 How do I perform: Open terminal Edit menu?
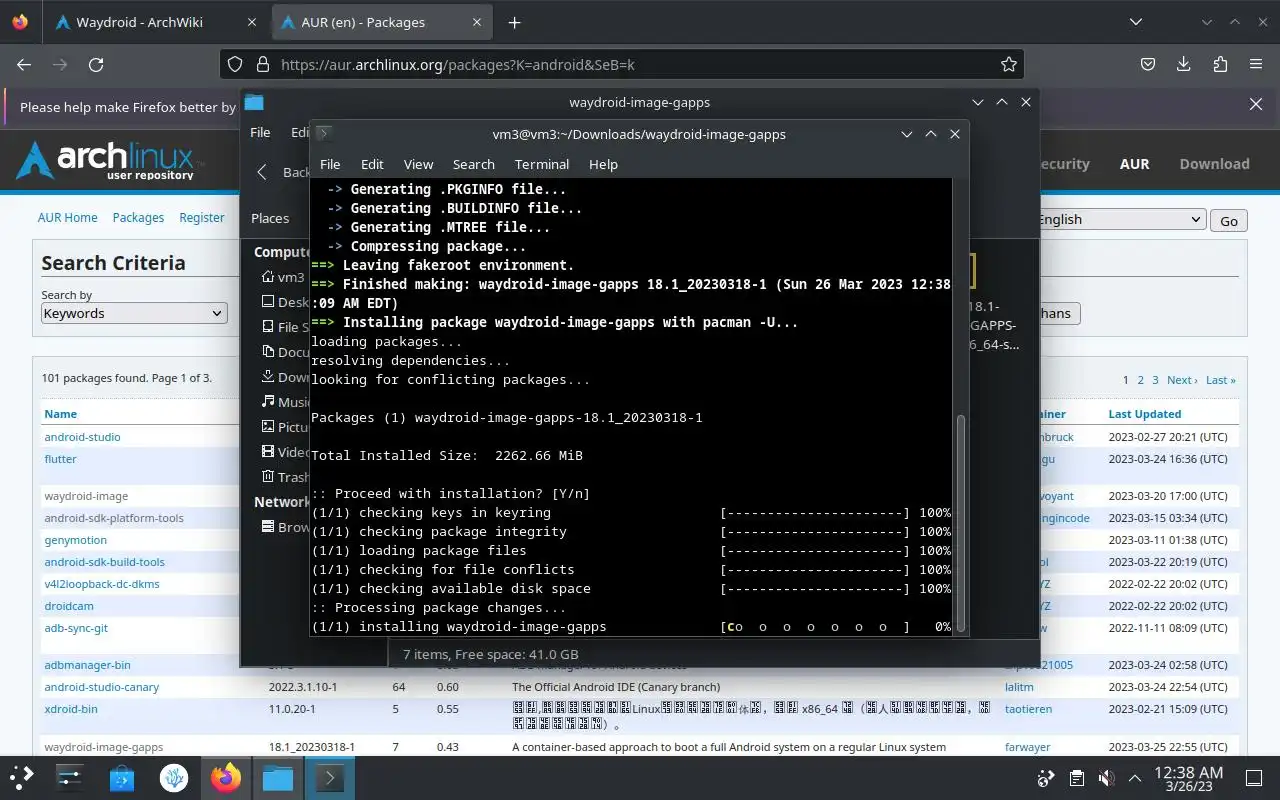pos(372,164)
